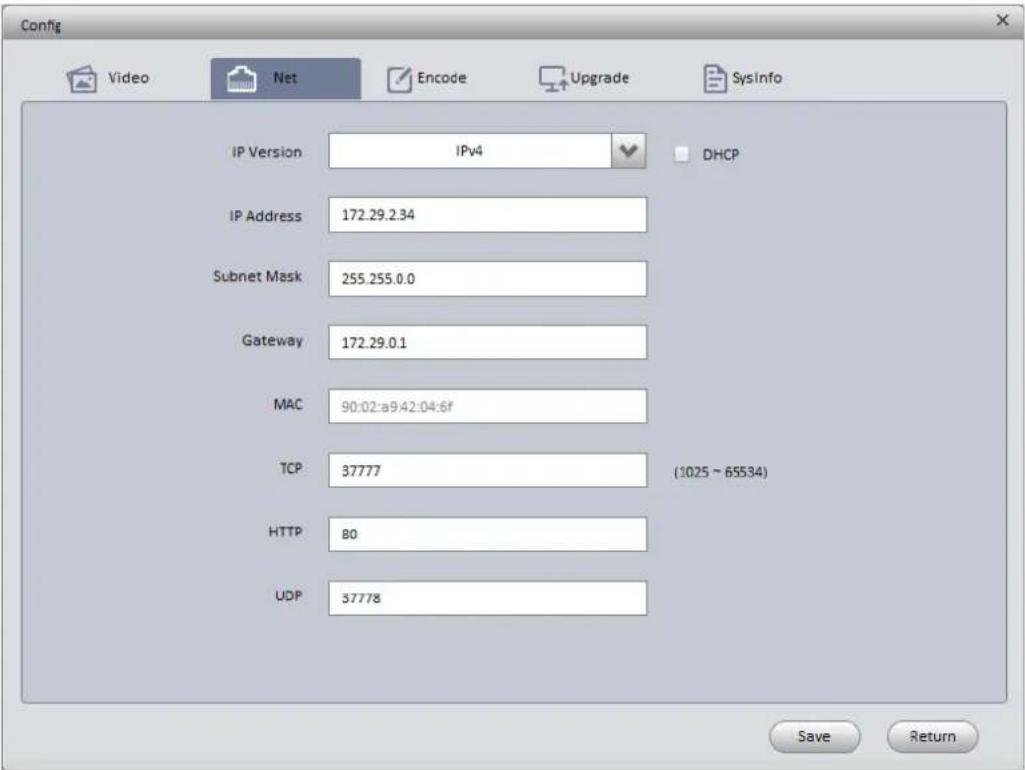Screen dimensions: 1025x770
Task: Click the Return button
Action: tap(933, 737)
